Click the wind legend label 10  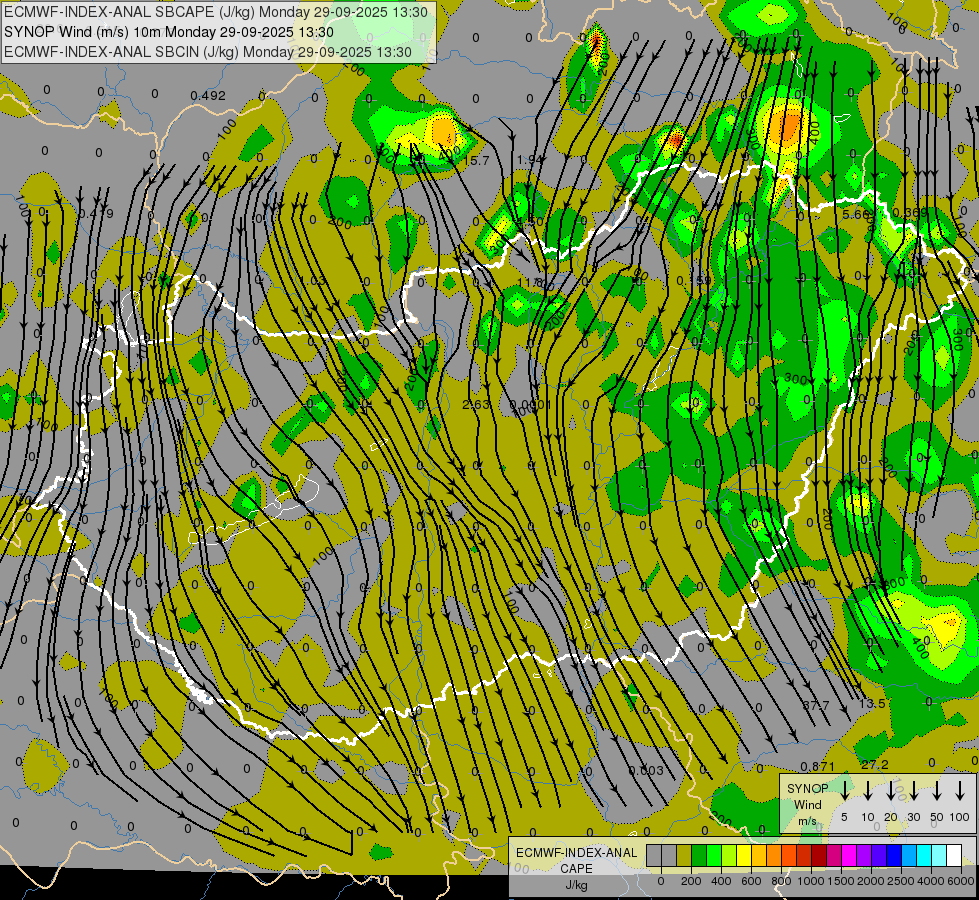coord(868,818)
